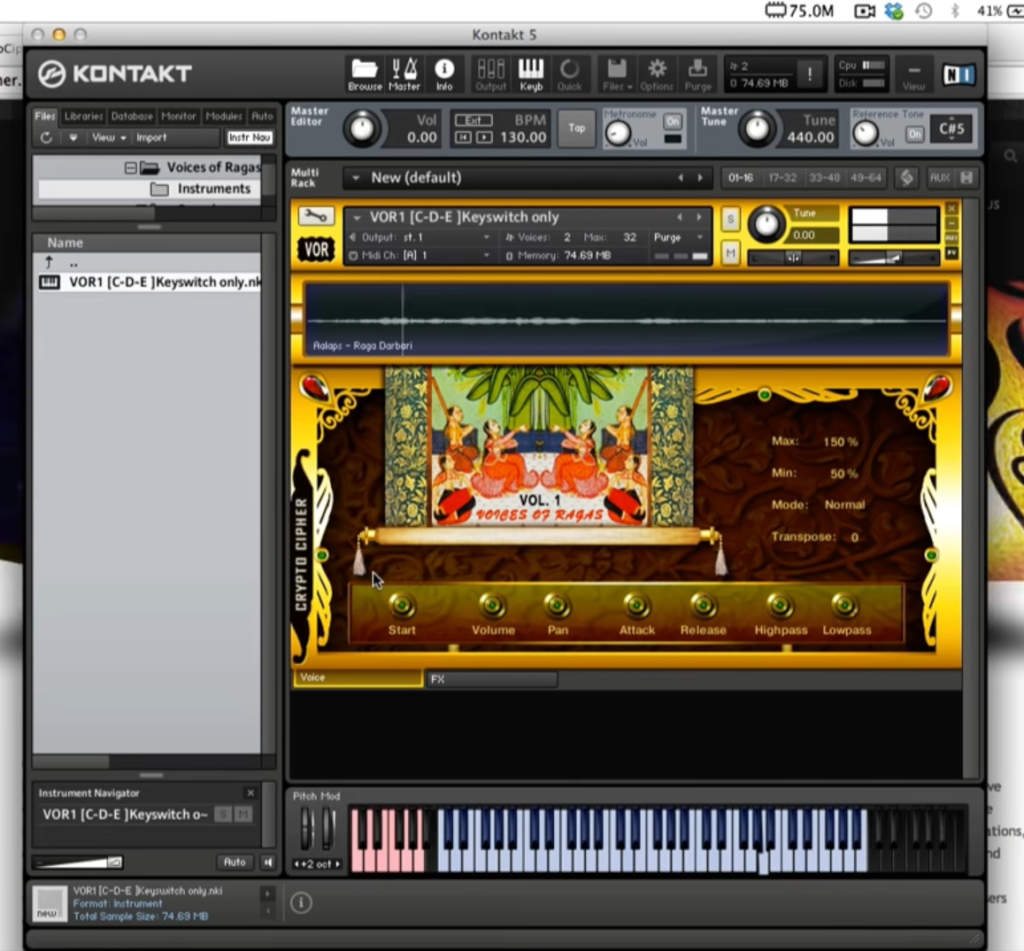Collapse the Voices of Ragas folder
This screenshot has height=951, width=1024.
(x=131, y=168)
